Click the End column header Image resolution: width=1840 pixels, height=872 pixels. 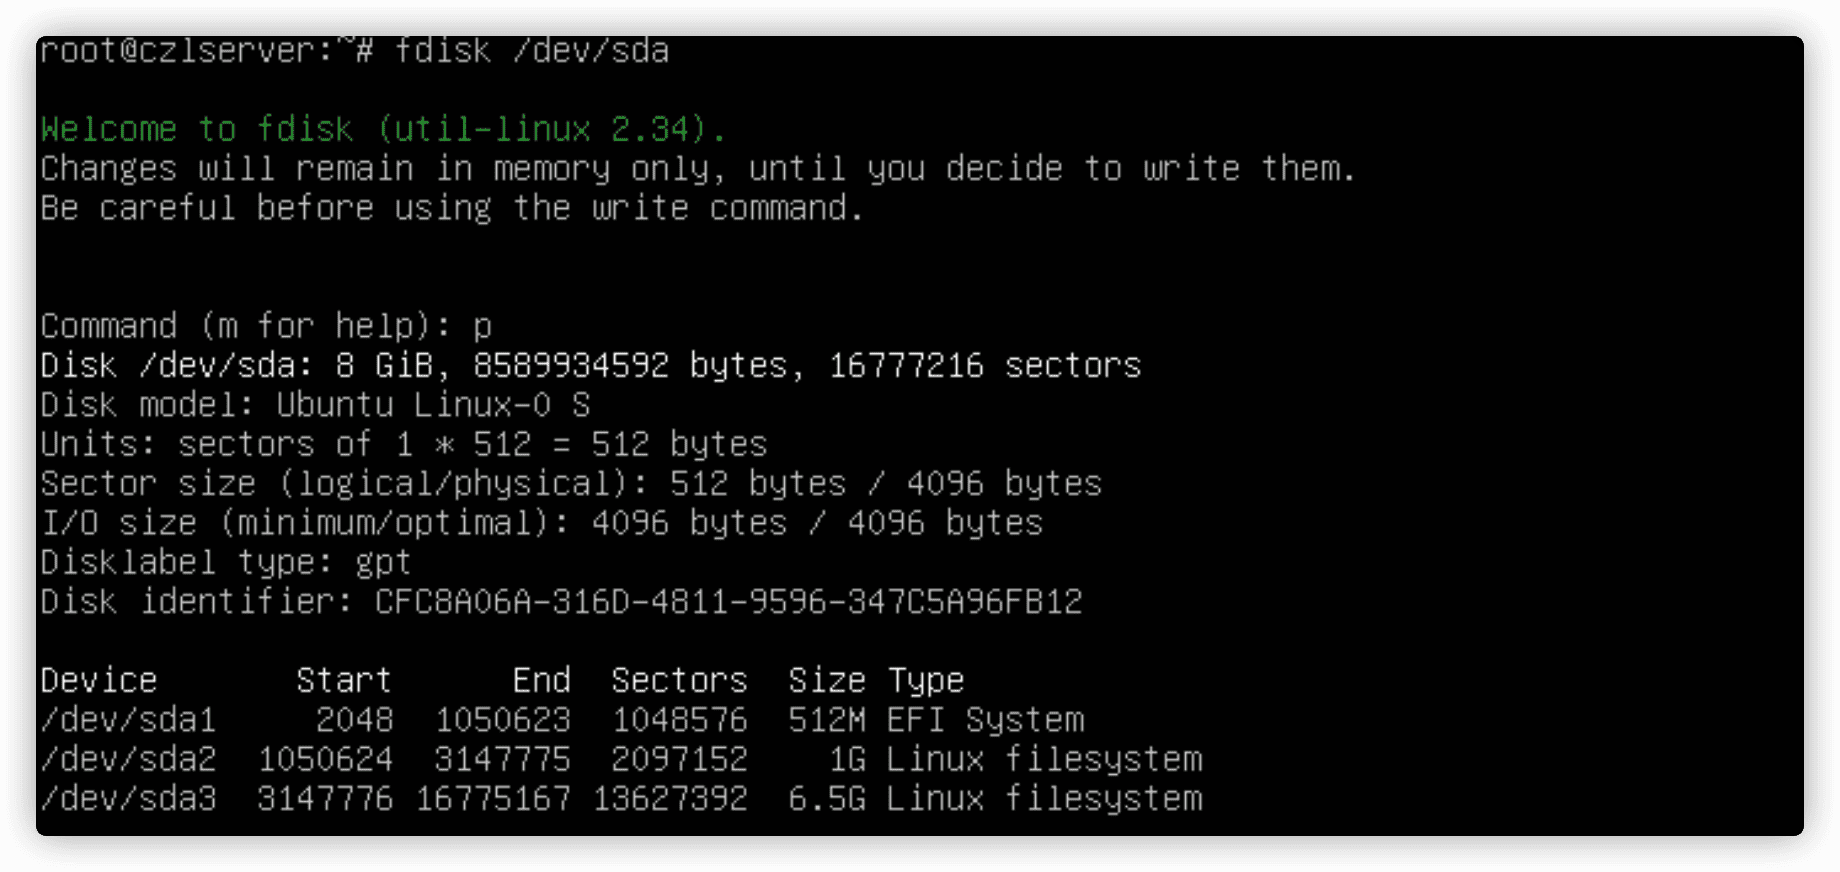(x=542, y=681)
